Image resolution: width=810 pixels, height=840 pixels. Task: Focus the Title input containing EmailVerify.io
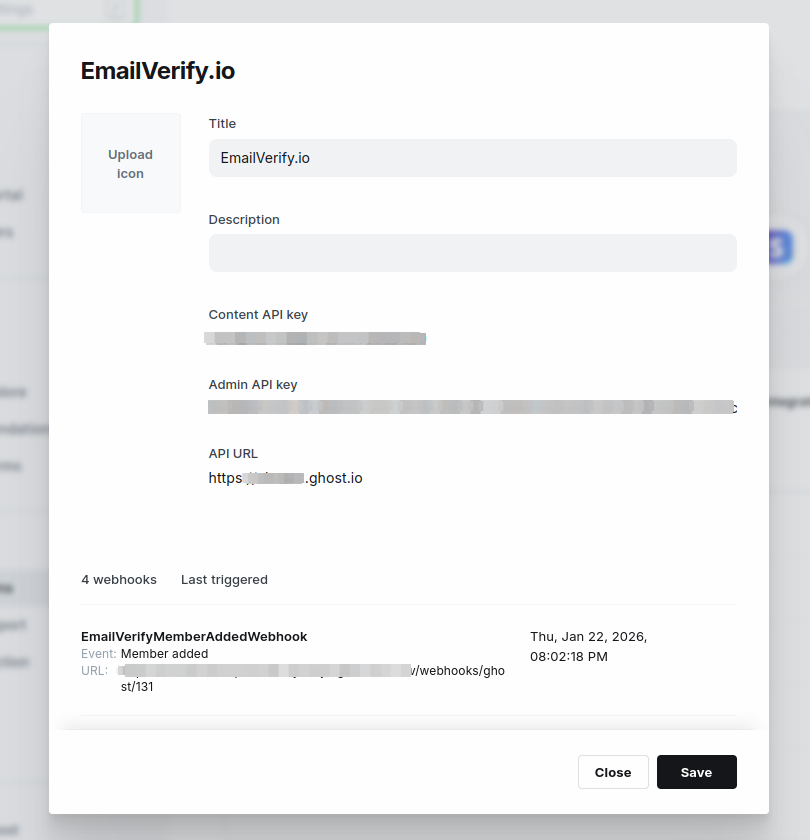(x=472, y=158)
